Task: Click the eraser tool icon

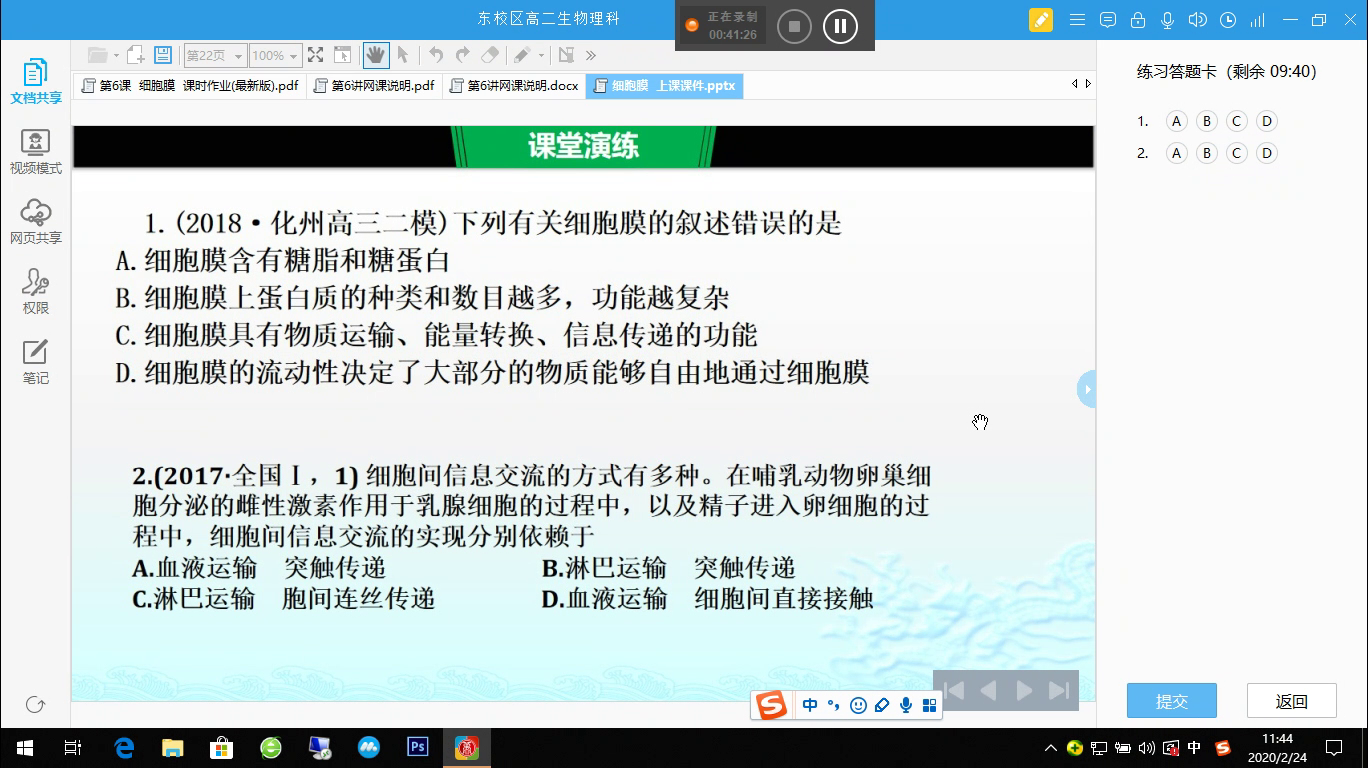Action: 490,55
